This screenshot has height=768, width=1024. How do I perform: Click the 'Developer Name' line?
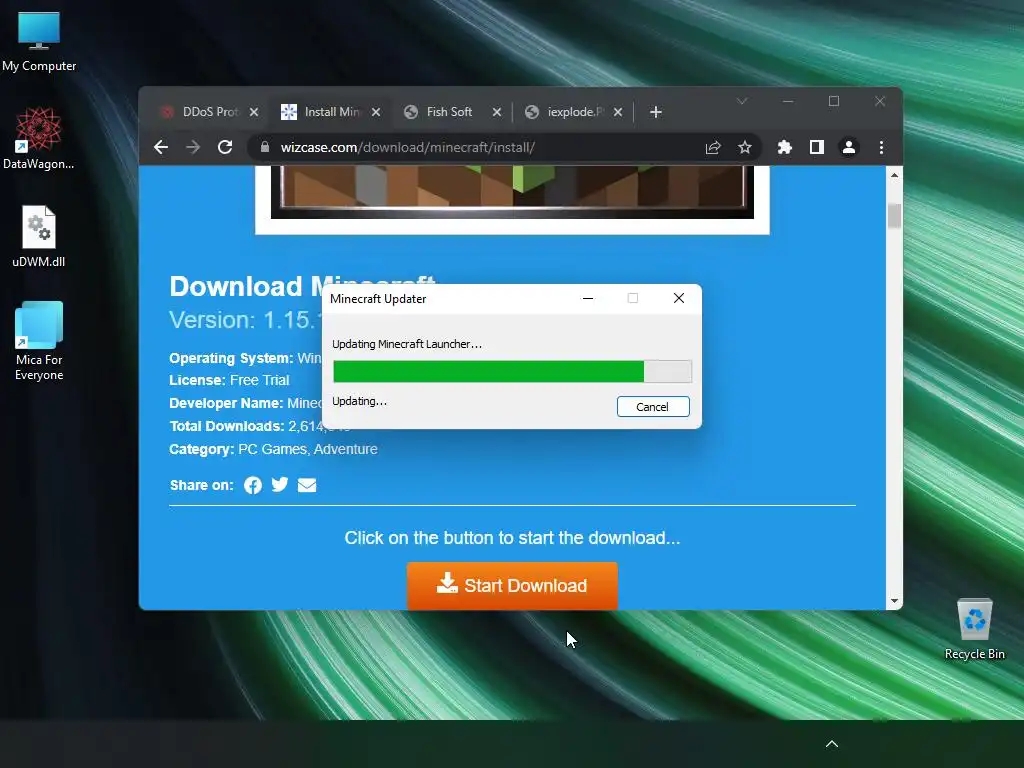point(246,404)
